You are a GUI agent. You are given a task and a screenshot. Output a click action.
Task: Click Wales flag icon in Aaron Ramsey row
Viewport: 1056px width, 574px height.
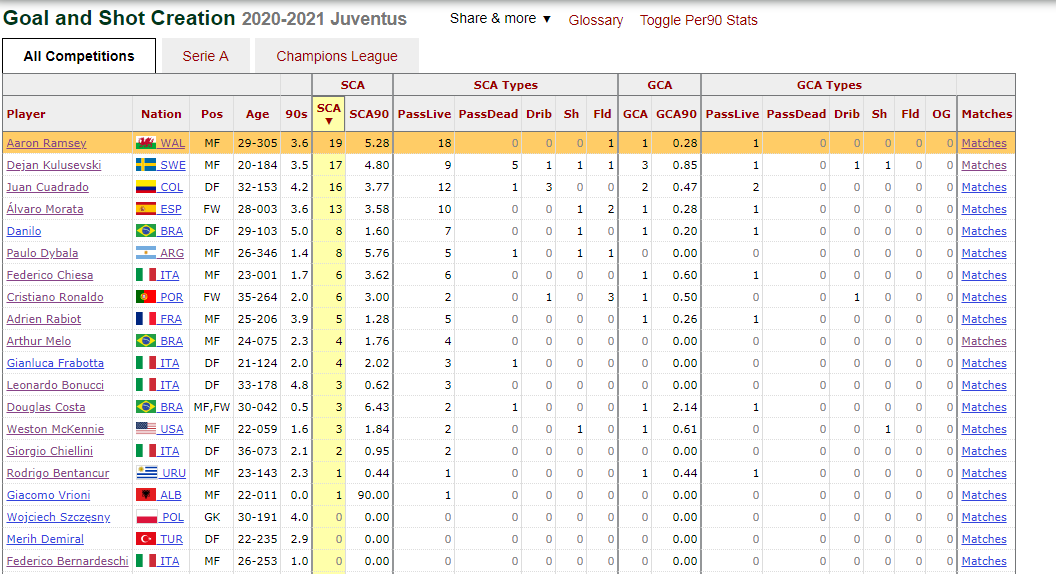point(146,143)
